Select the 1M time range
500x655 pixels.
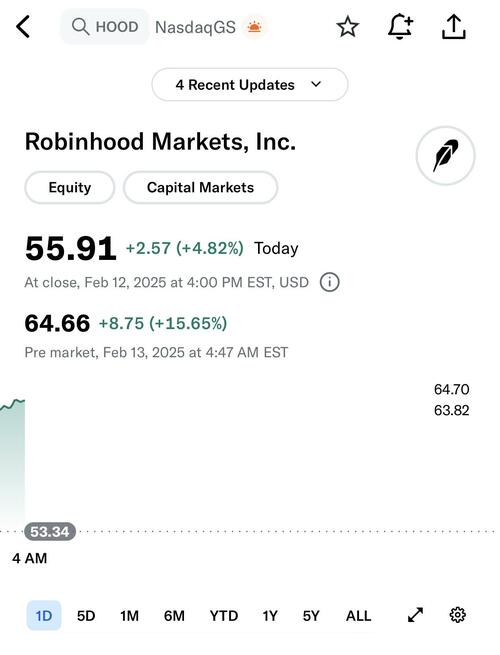pos(129,616)
